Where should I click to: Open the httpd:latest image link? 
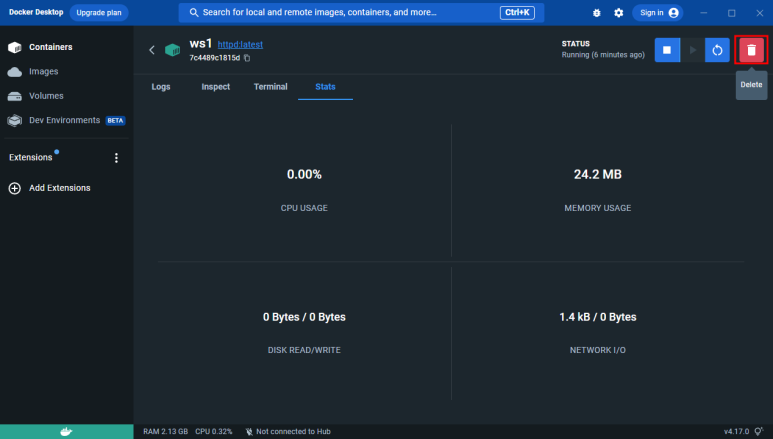point(240,44)
